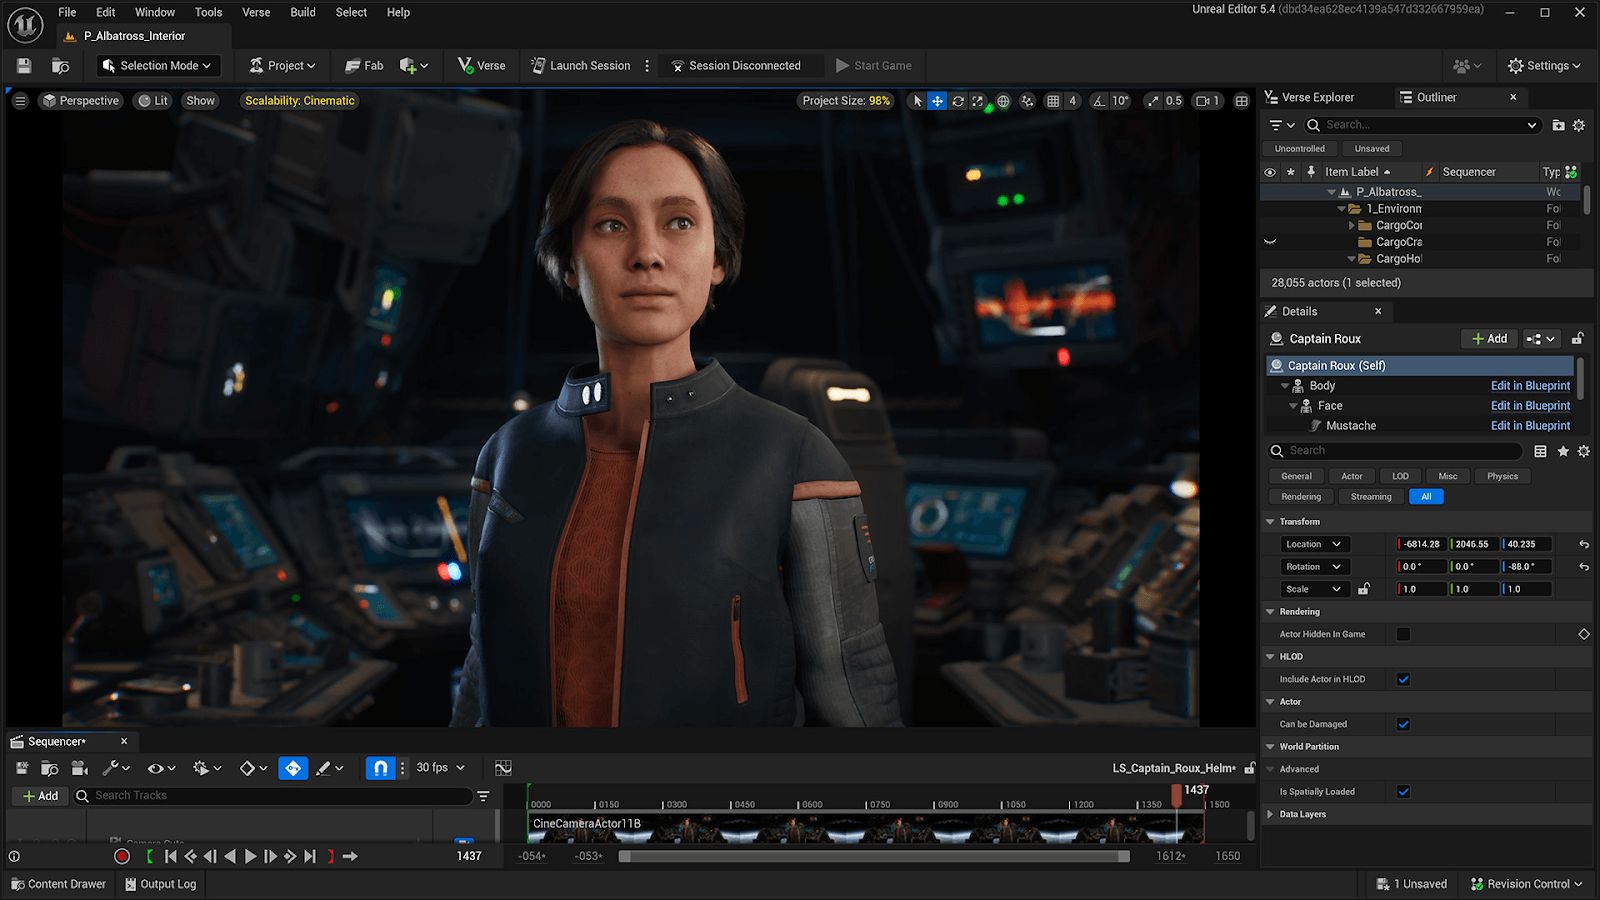Click the eye icon in the Sequencer toolbar
The image size is (1600, 900).
tap(155, 767)
